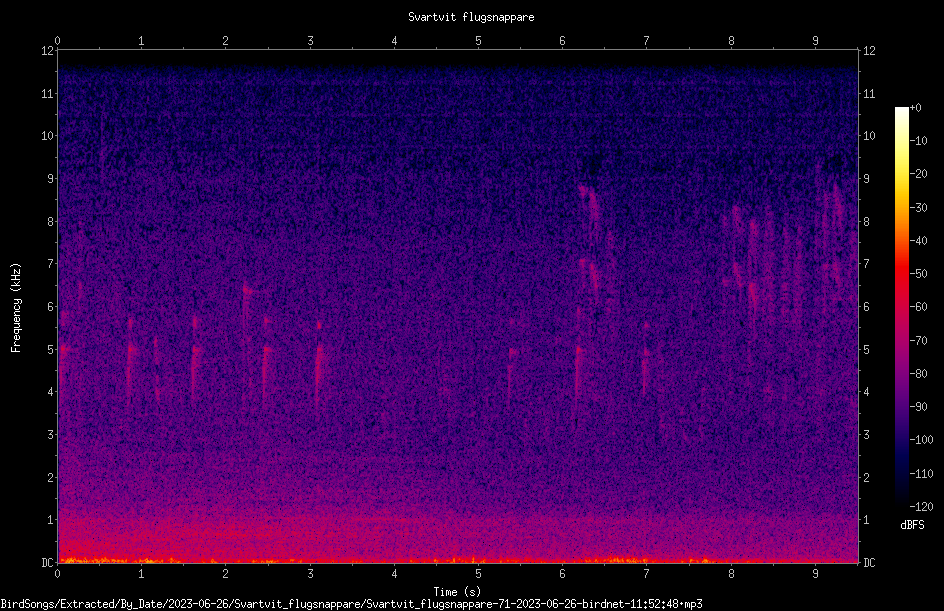The height and width of the screenshot is (611, 944).
Task: Click the "+0" color scale value
Action: point(915,108)
